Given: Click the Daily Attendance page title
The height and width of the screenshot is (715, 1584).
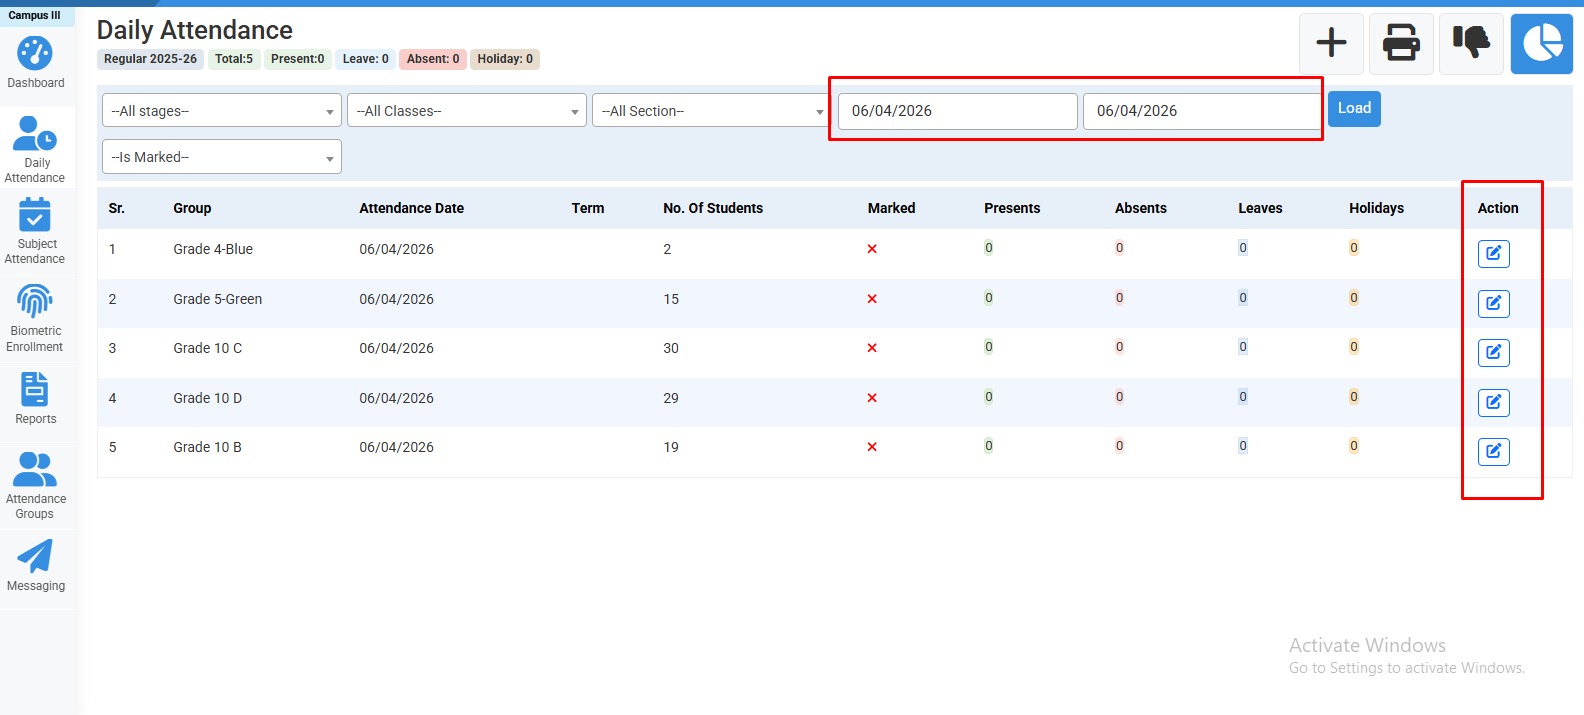Looking at the screenshot, I should coord(195,30).
